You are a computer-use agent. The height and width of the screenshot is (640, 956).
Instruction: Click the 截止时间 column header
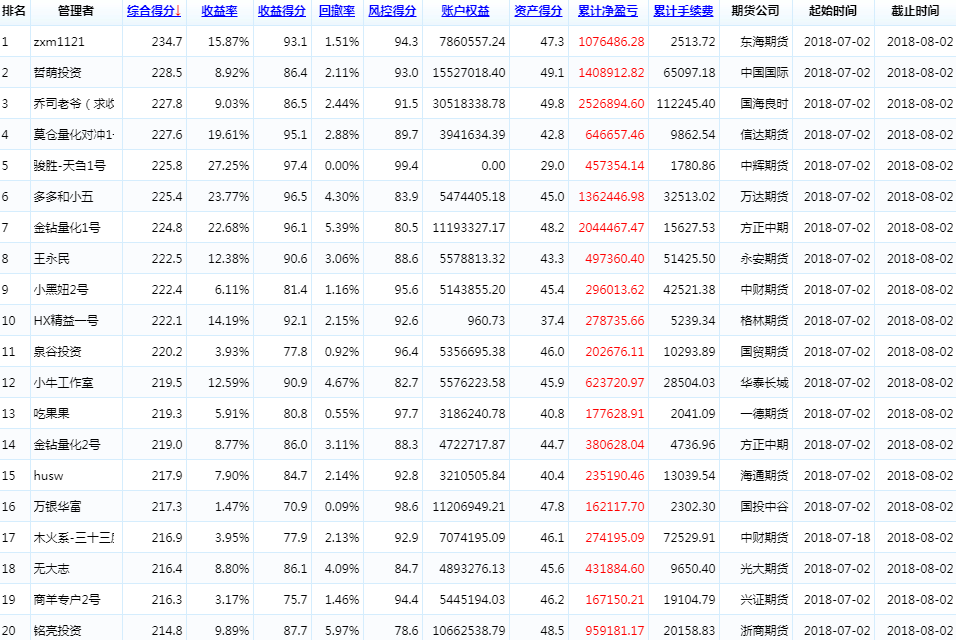tap(915, 11)
